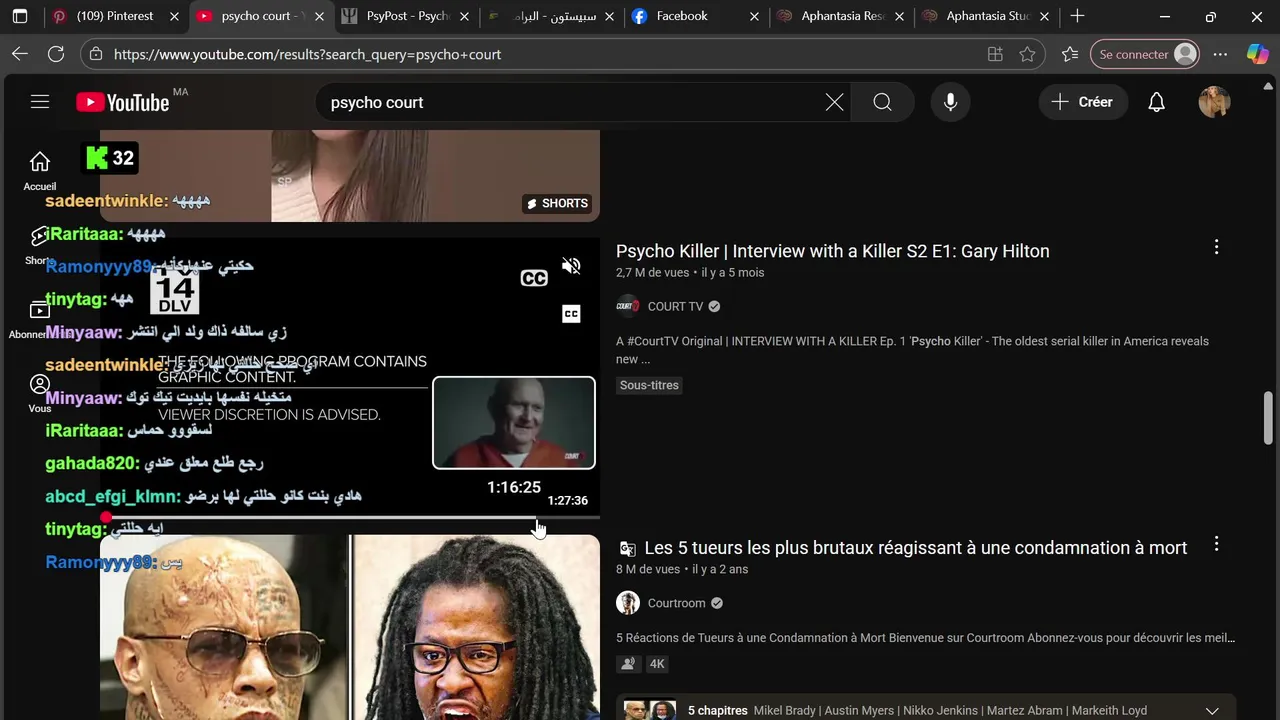Switch to the Pinterest tab
This screenshot has width=1280, height=720.
click(115, 16)
